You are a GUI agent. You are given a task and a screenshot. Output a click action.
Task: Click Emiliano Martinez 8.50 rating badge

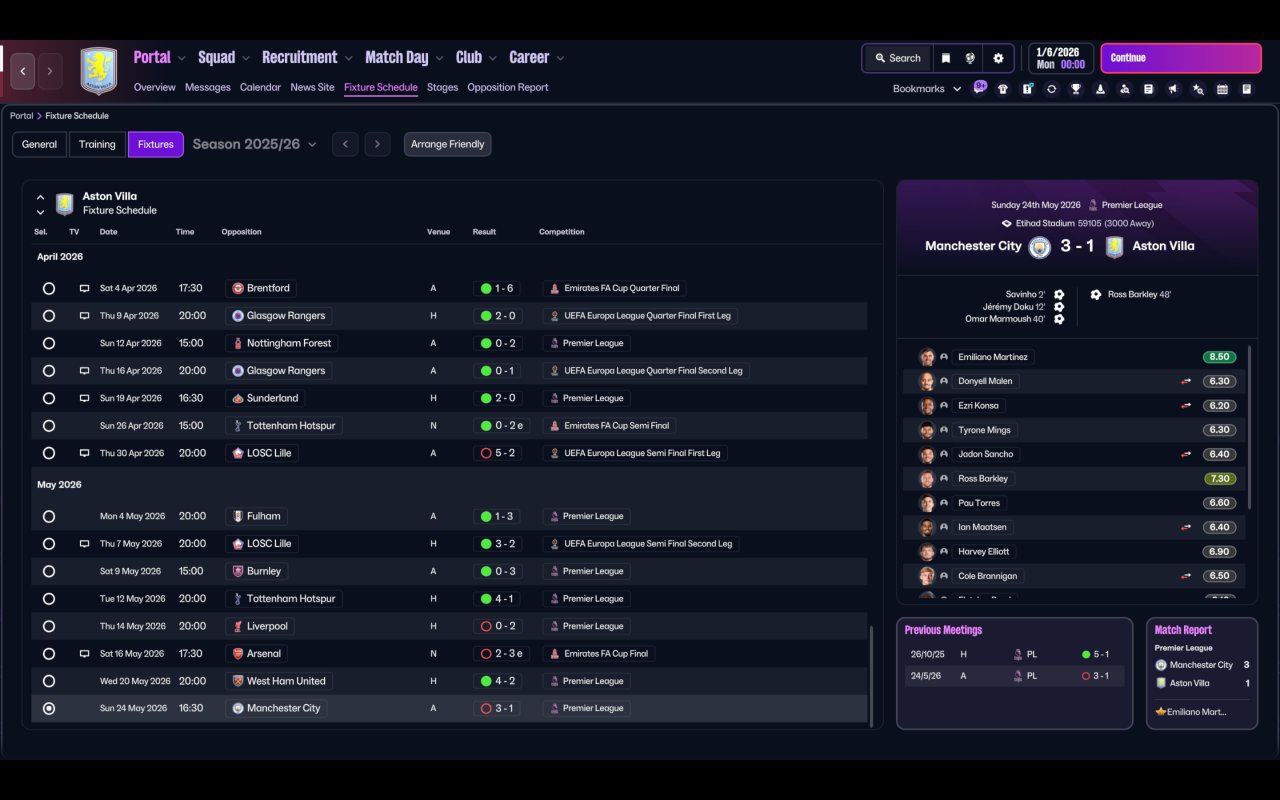pos(1220,357)
